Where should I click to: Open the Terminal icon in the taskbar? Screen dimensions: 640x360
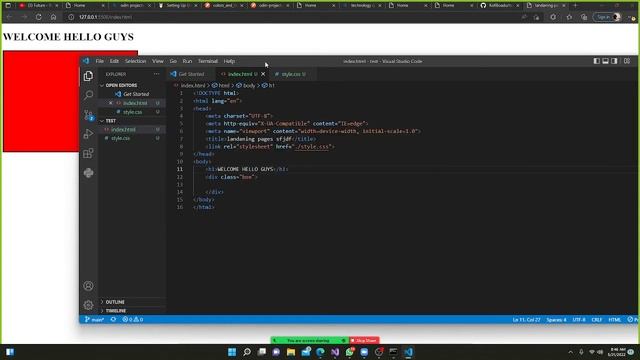393,352
